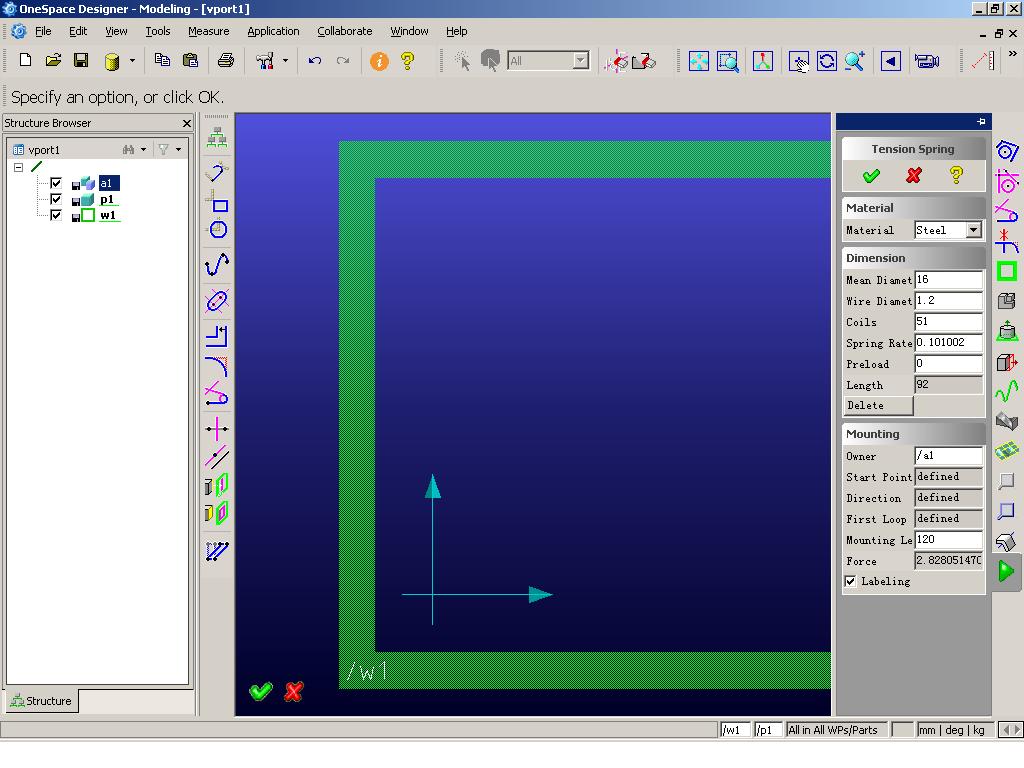Click the Coils input field
Screen dimensions: 1024x768
[948, 321]
